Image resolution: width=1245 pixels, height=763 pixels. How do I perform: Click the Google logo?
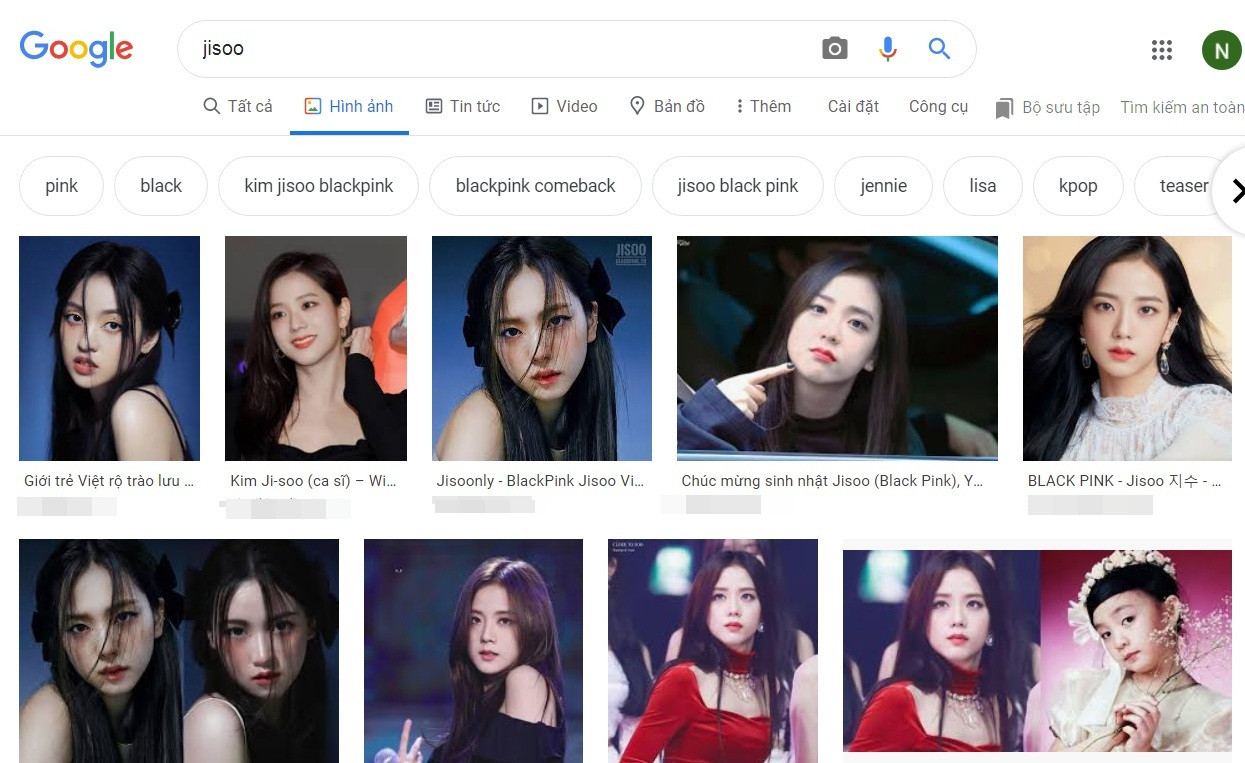76,48
